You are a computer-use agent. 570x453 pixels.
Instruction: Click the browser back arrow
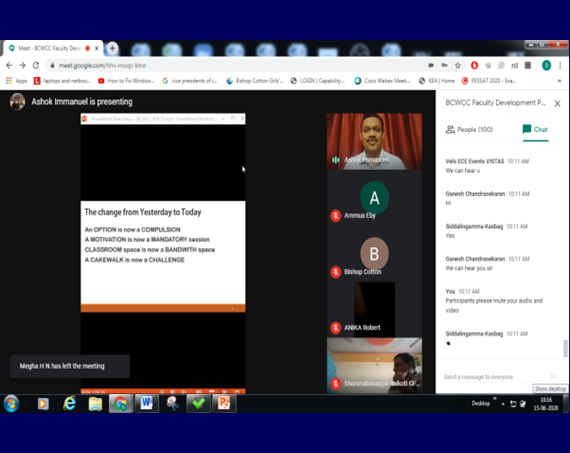pos(9,65)
